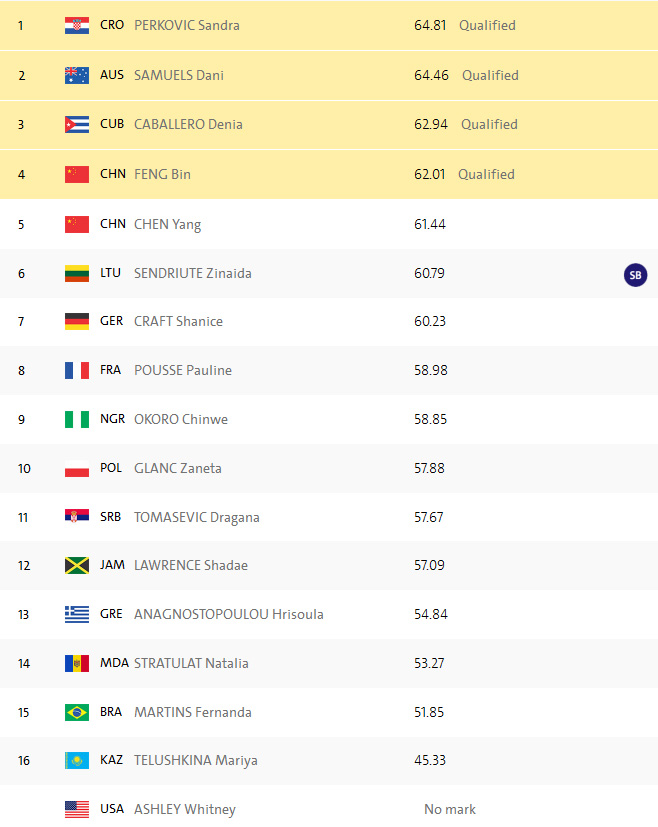Screen dimensions: 658x827
Task: Click the No mark result text
Action: click(450, 809)
